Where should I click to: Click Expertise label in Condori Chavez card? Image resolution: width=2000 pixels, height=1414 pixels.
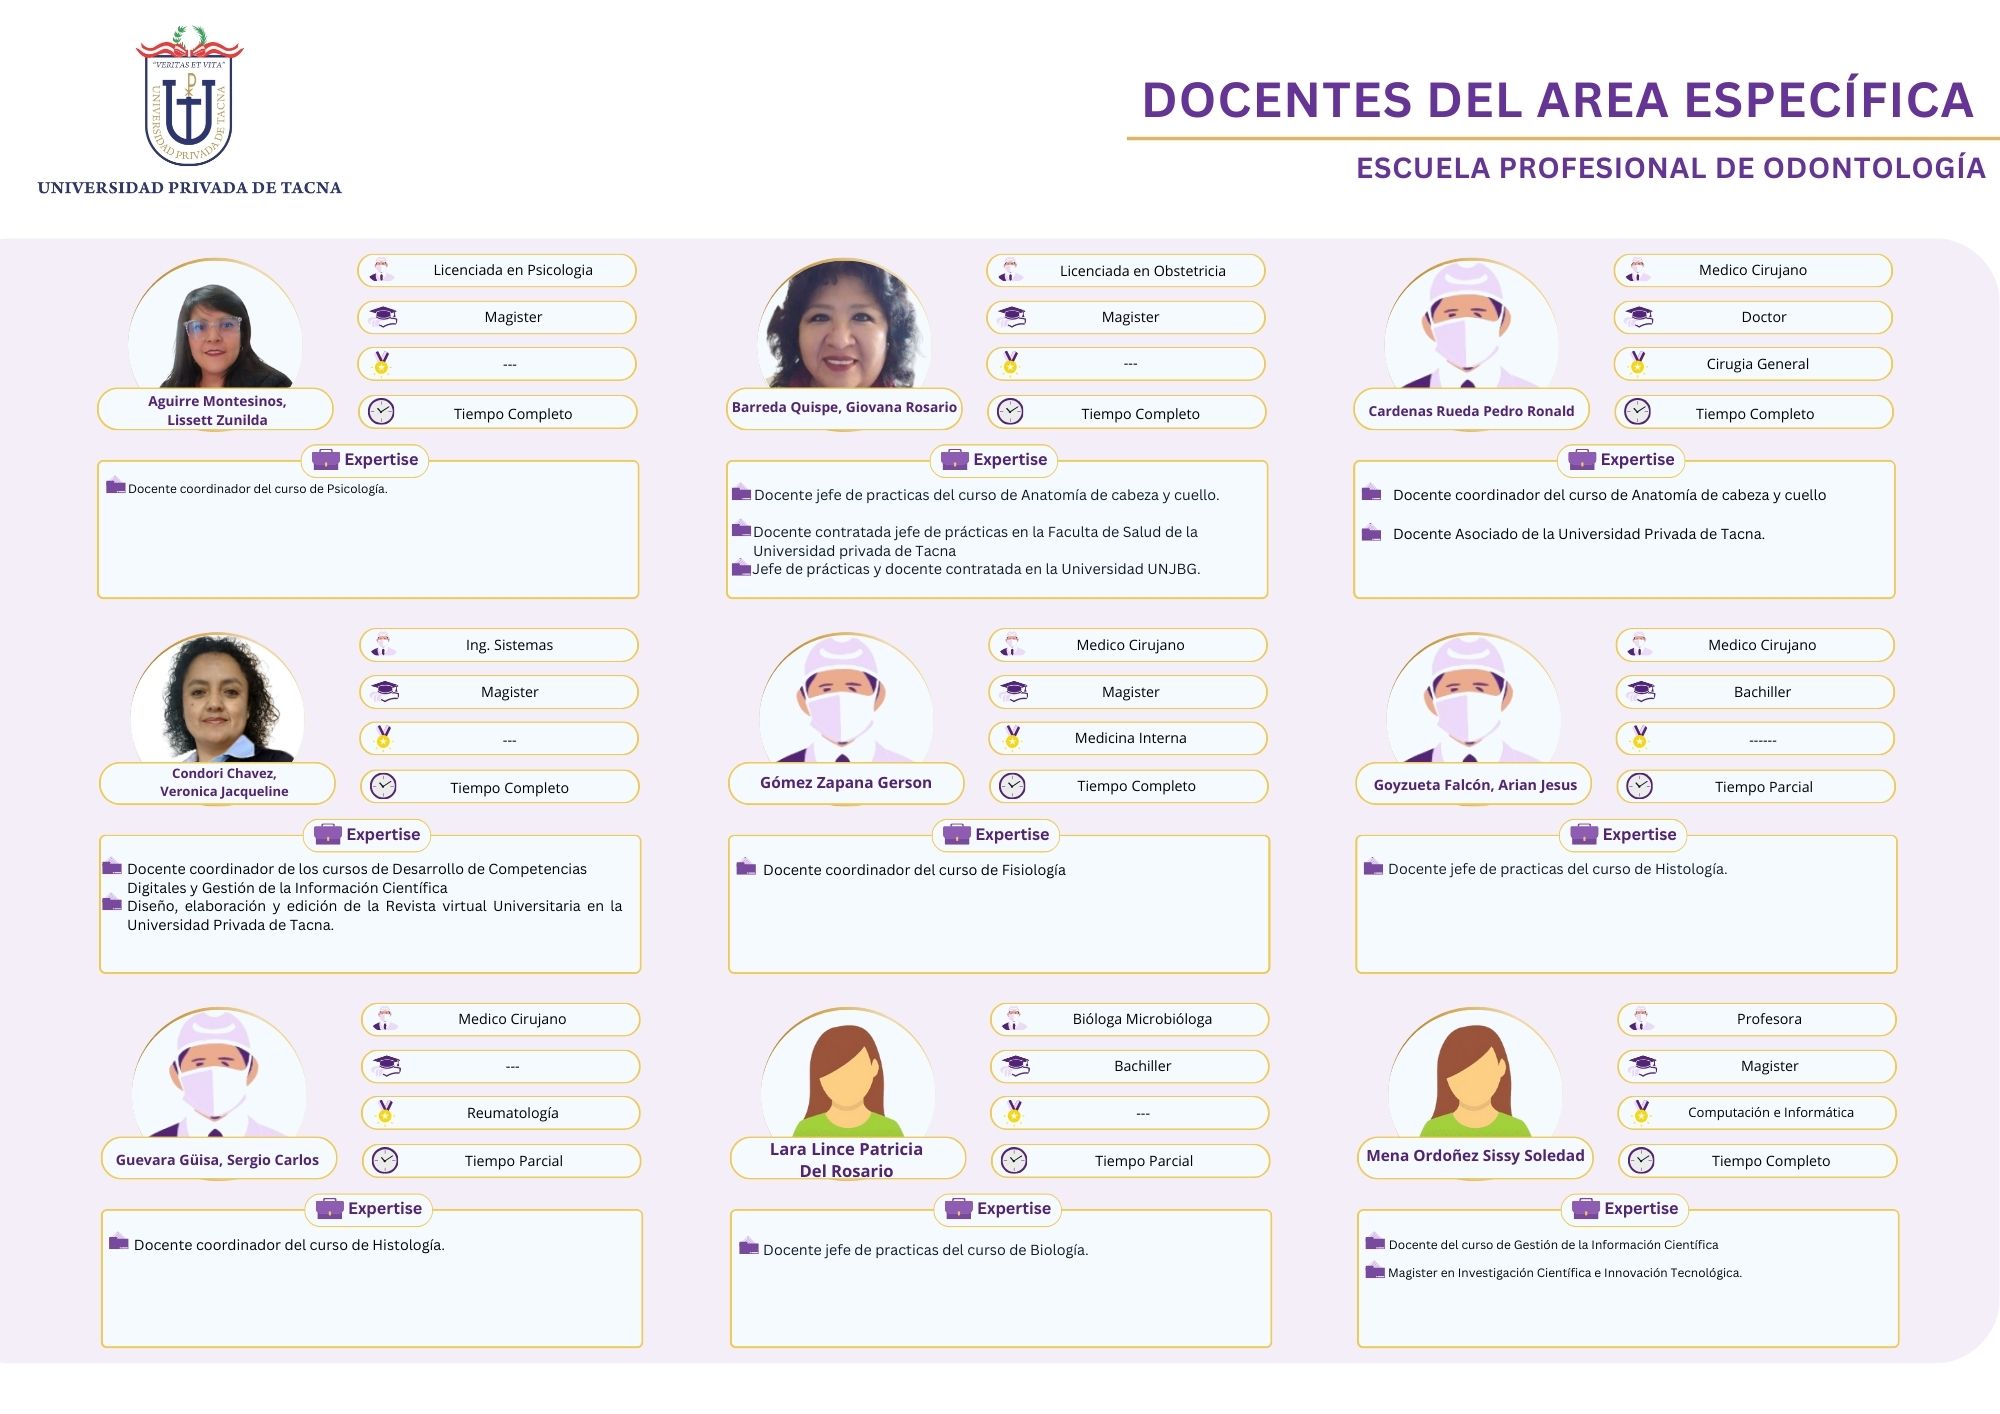tap(367, 834)
